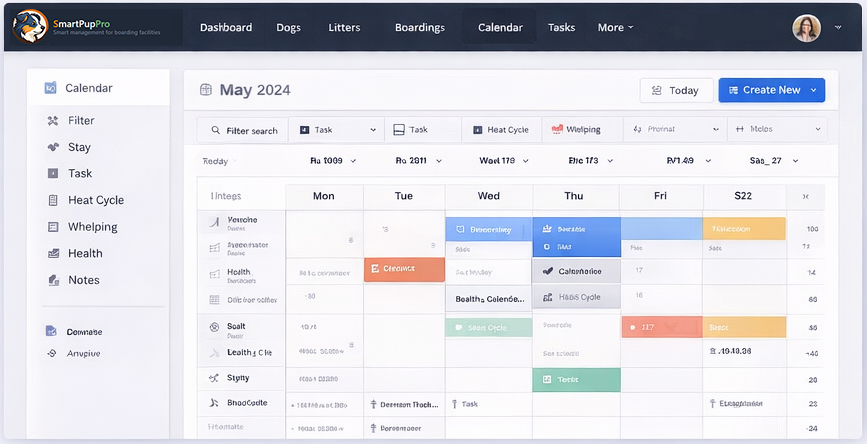Open the Tasks tab
Screen dimensions: 867x444
point(561,27)
